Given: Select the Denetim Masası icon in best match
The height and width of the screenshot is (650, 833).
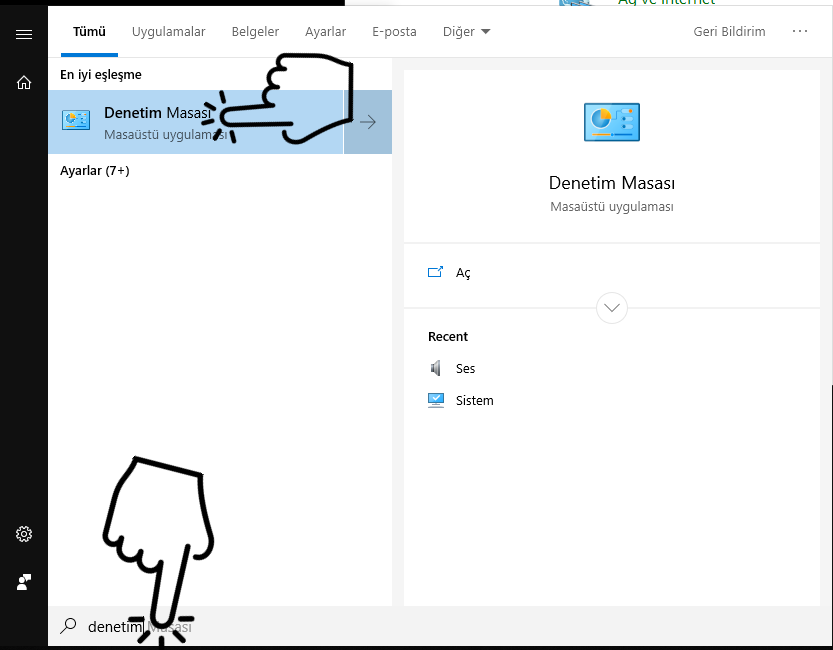Looking at the screenshot, I should tap(76, 120).
